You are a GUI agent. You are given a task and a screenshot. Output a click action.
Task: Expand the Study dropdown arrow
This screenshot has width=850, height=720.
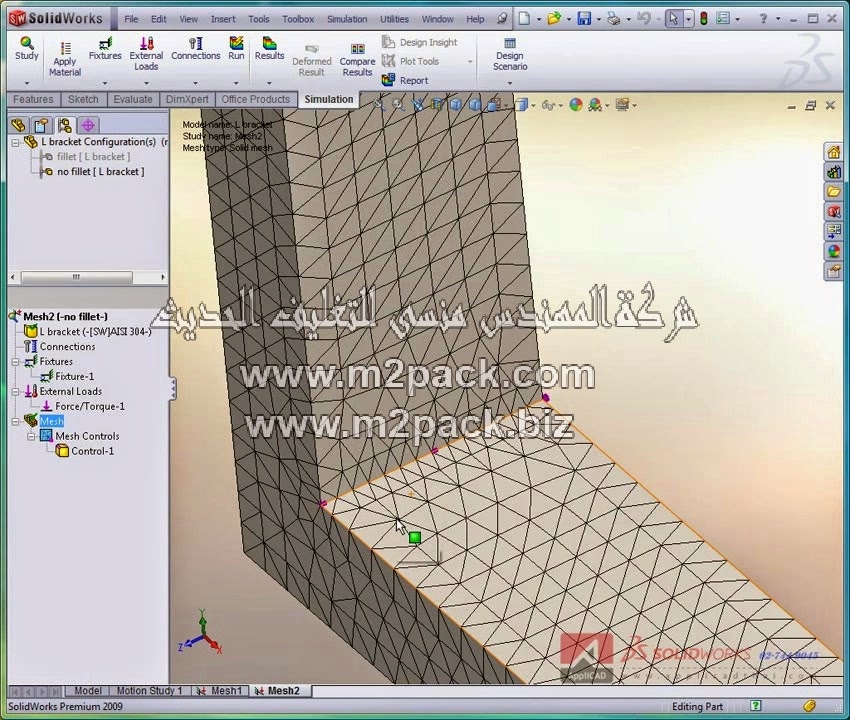click(x=27, y=83)
